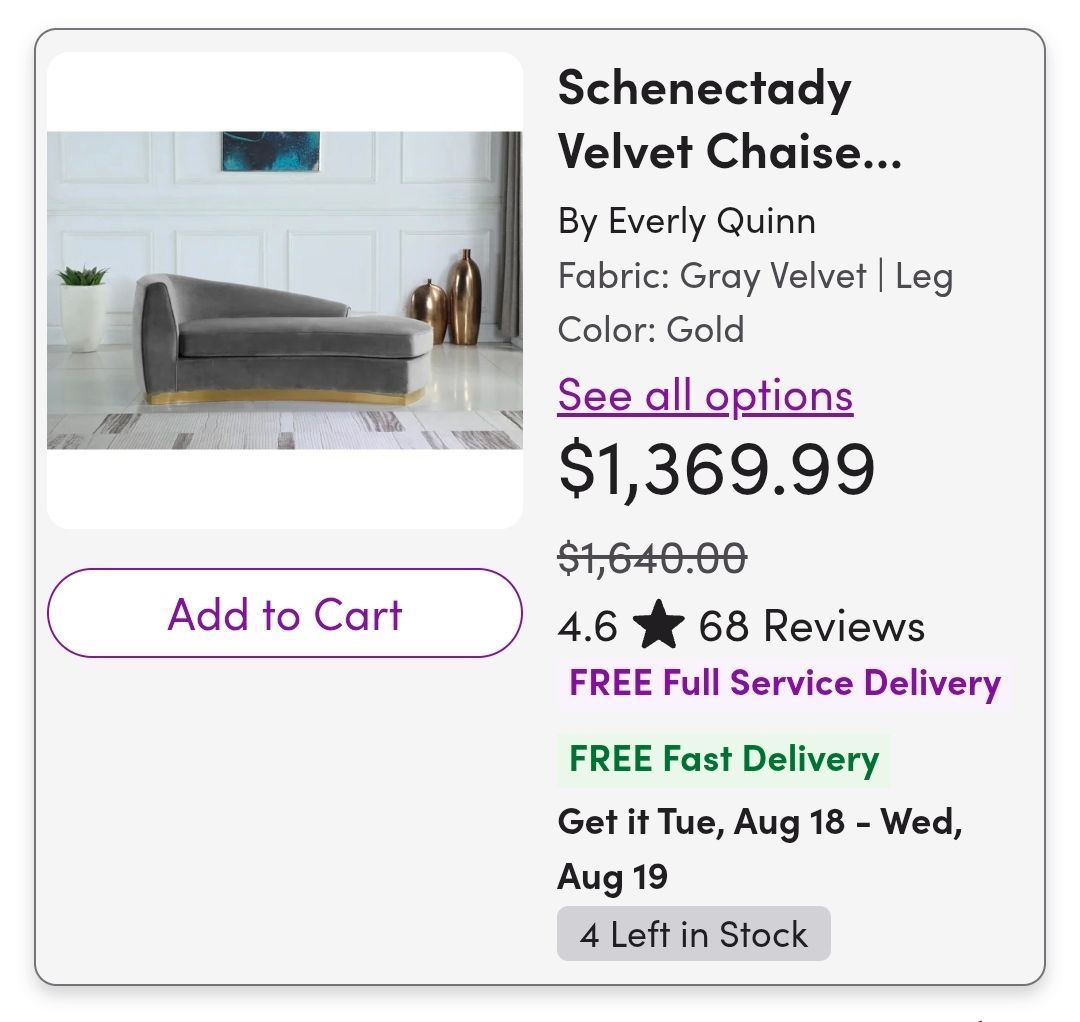Click the Fabric: Gray Velvet description
The image size is (1080, 1022).
click(x=712, y=276)
